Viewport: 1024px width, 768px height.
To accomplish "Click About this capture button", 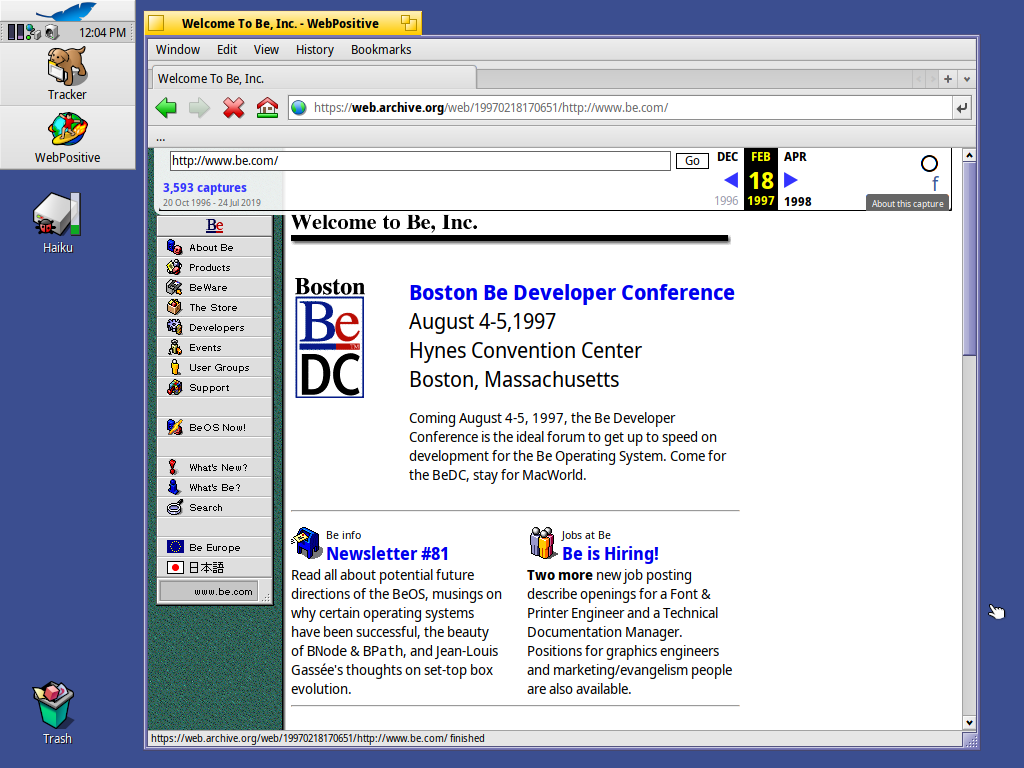I will coord(907,203).
